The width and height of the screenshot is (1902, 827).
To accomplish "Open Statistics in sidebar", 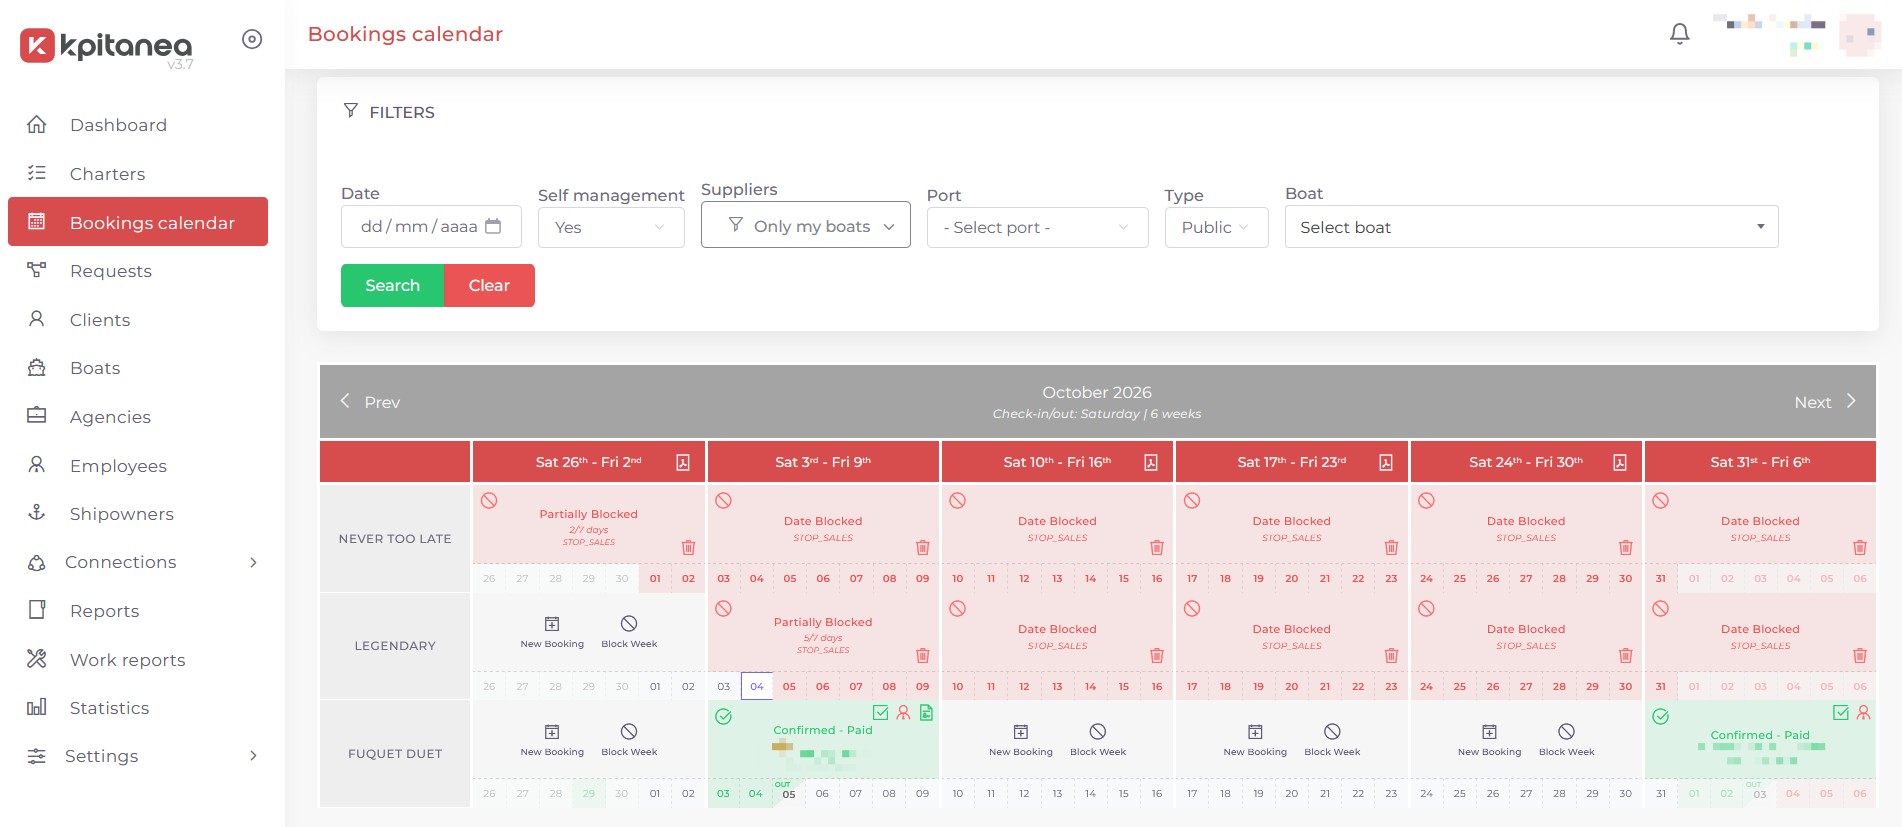I will pyautogui.click(x=138, y=708).
